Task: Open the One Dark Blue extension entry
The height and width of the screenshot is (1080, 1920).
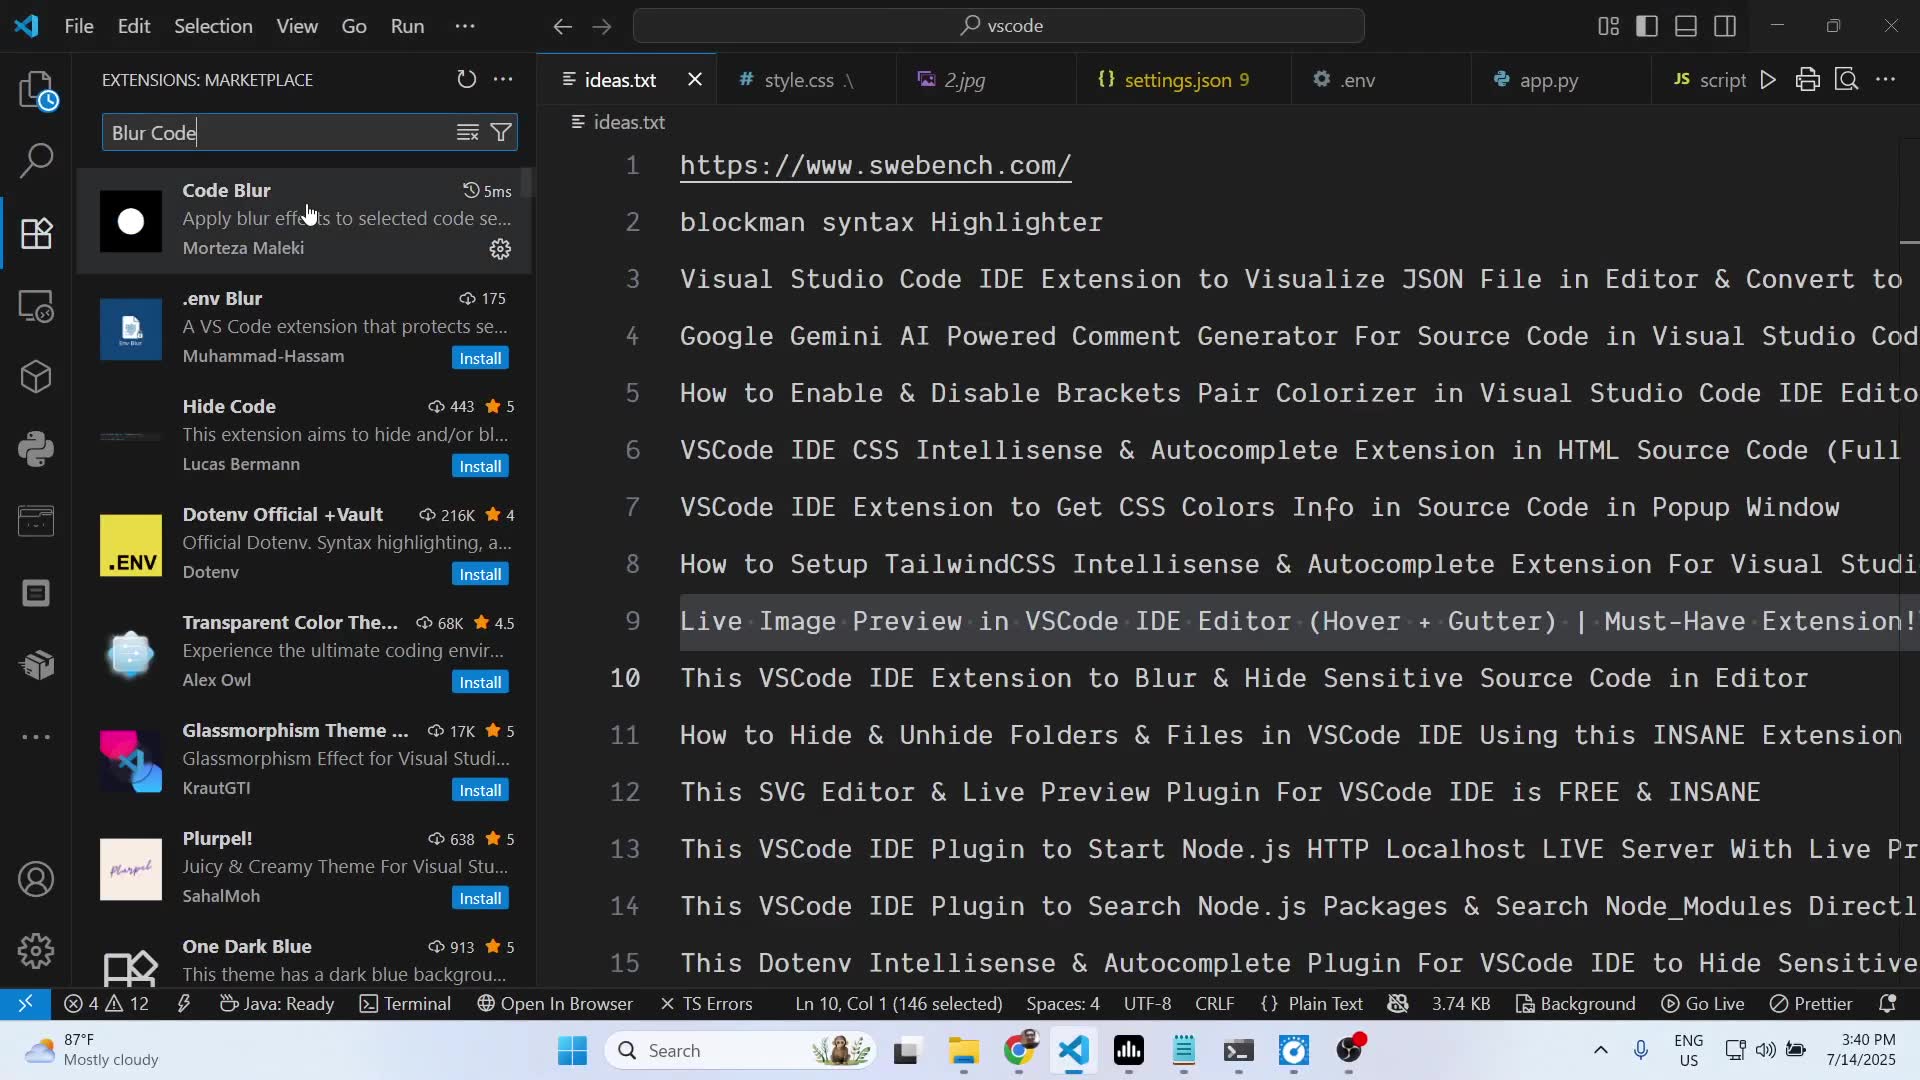Action: 304,959
